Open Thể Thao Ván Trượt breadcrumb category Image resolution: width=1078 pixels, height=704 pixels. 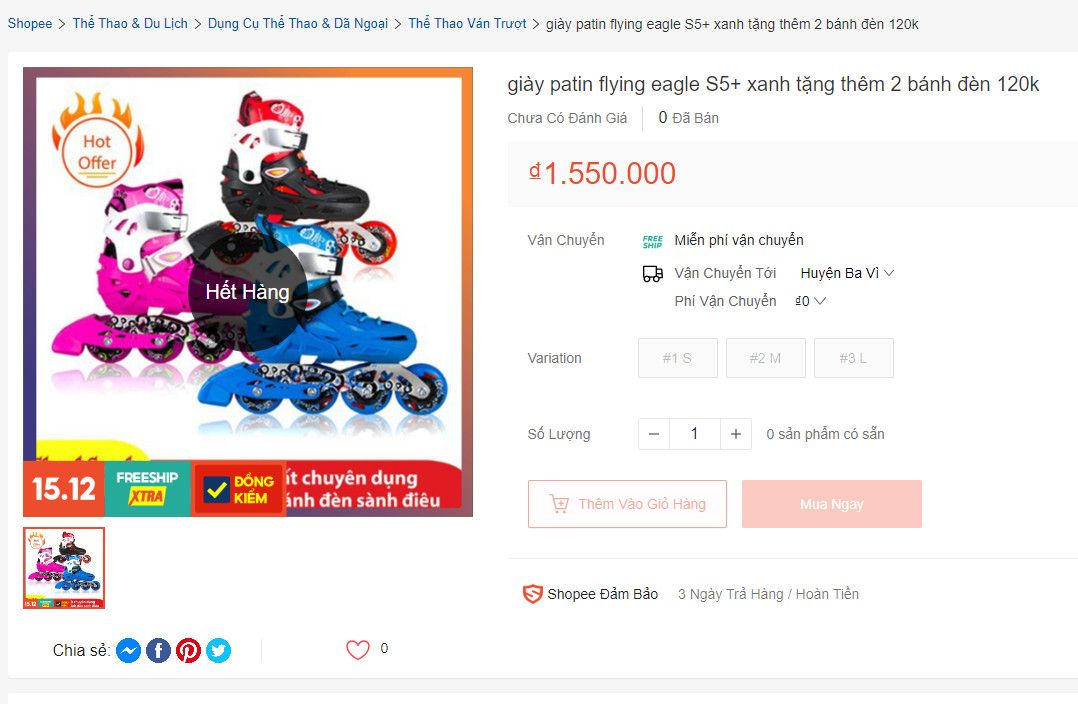467,23
